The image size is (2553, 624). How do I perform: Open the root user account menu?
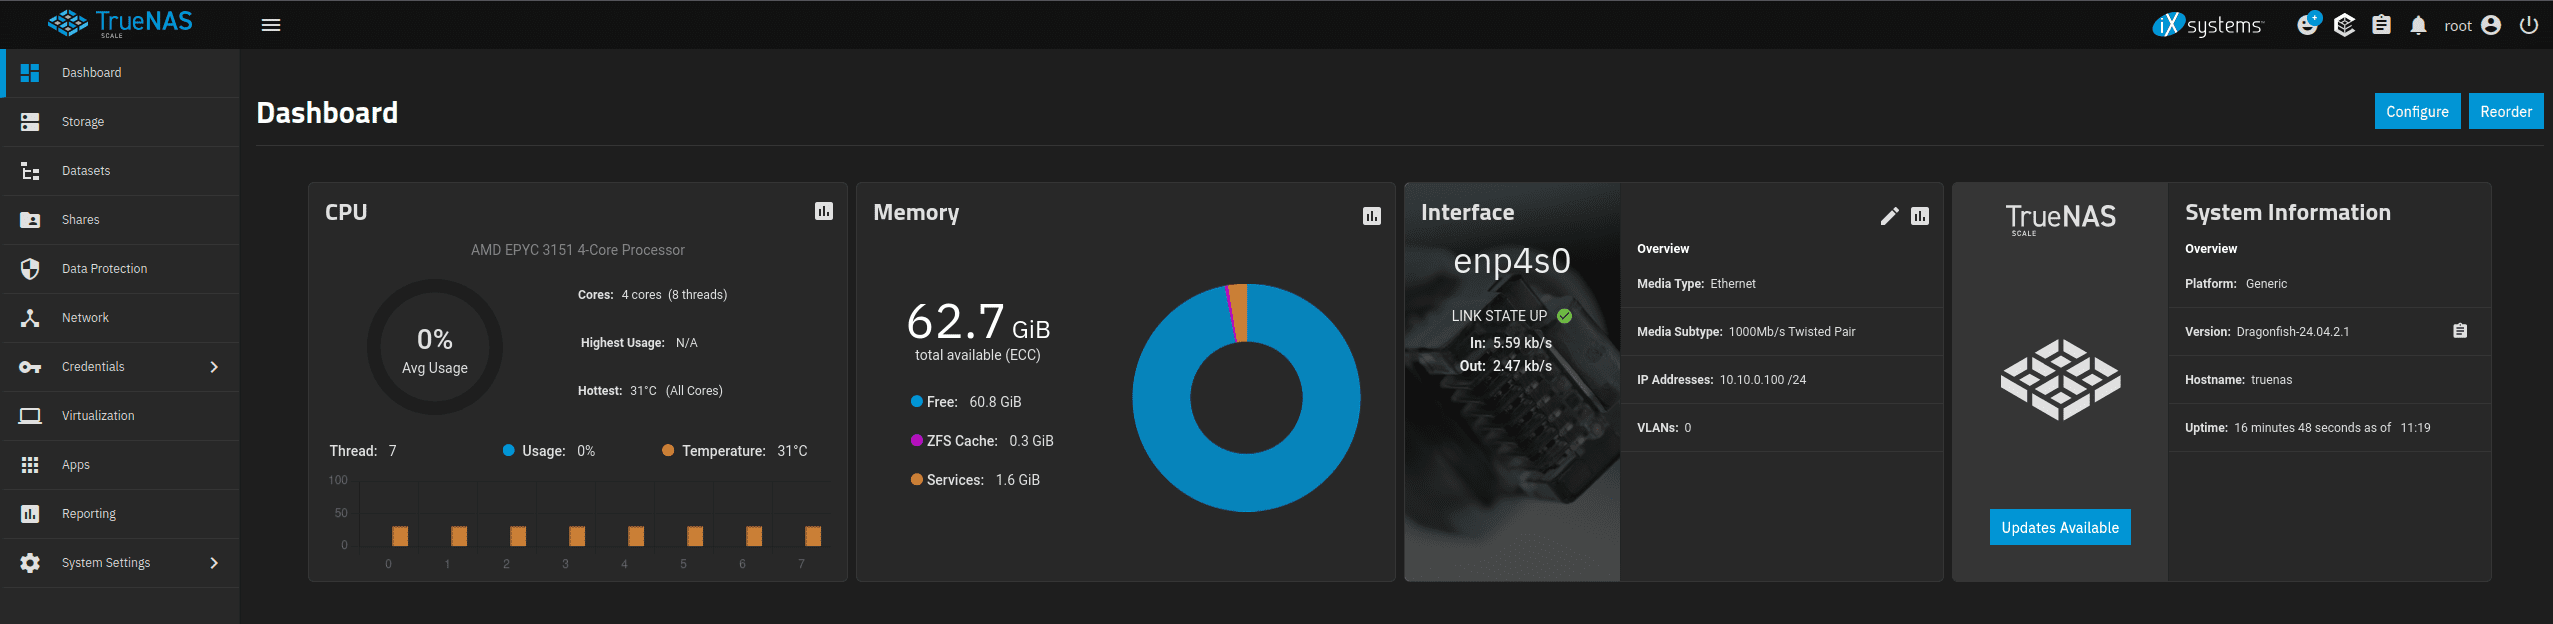pos(2472,25)
